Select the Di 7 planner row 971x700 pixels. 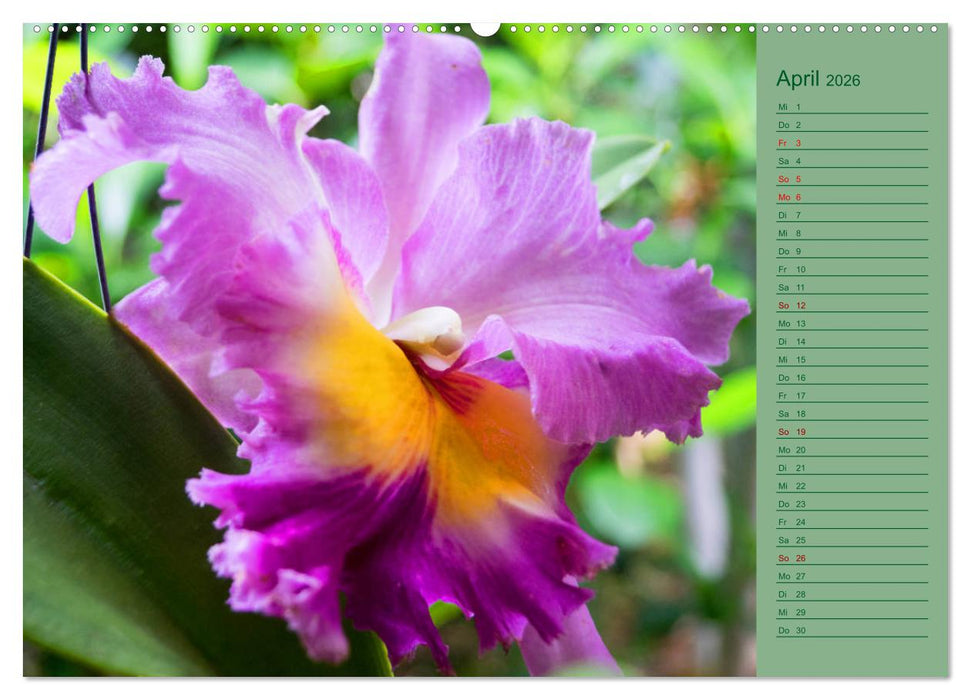pos(850,215)
